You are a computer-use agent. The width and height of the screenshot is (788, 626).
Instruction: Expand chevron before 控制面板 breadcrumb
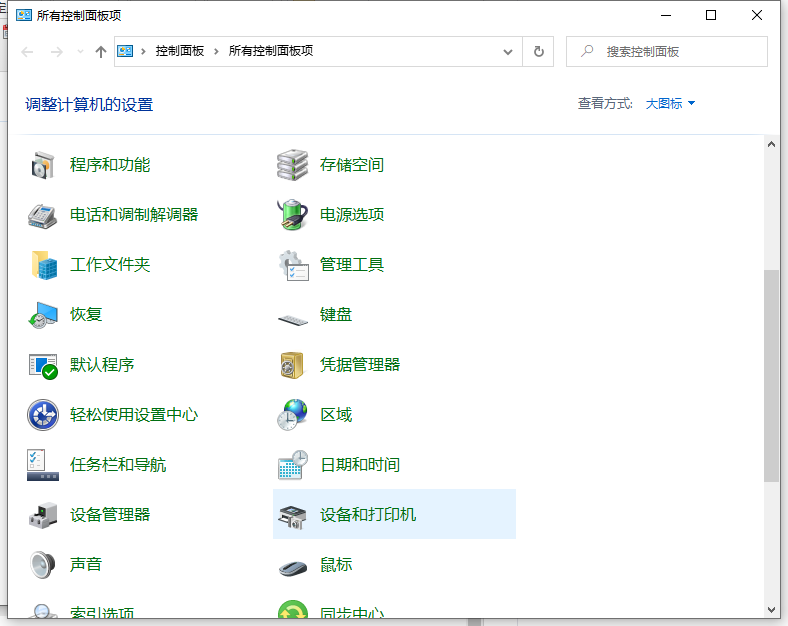(143, 51)
